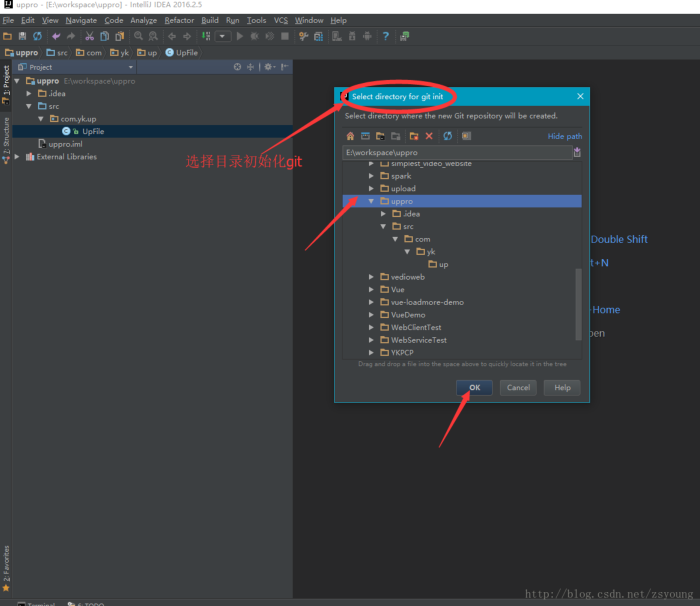Click the path history icon beside path field
The image size is (700, 606).
577,153
